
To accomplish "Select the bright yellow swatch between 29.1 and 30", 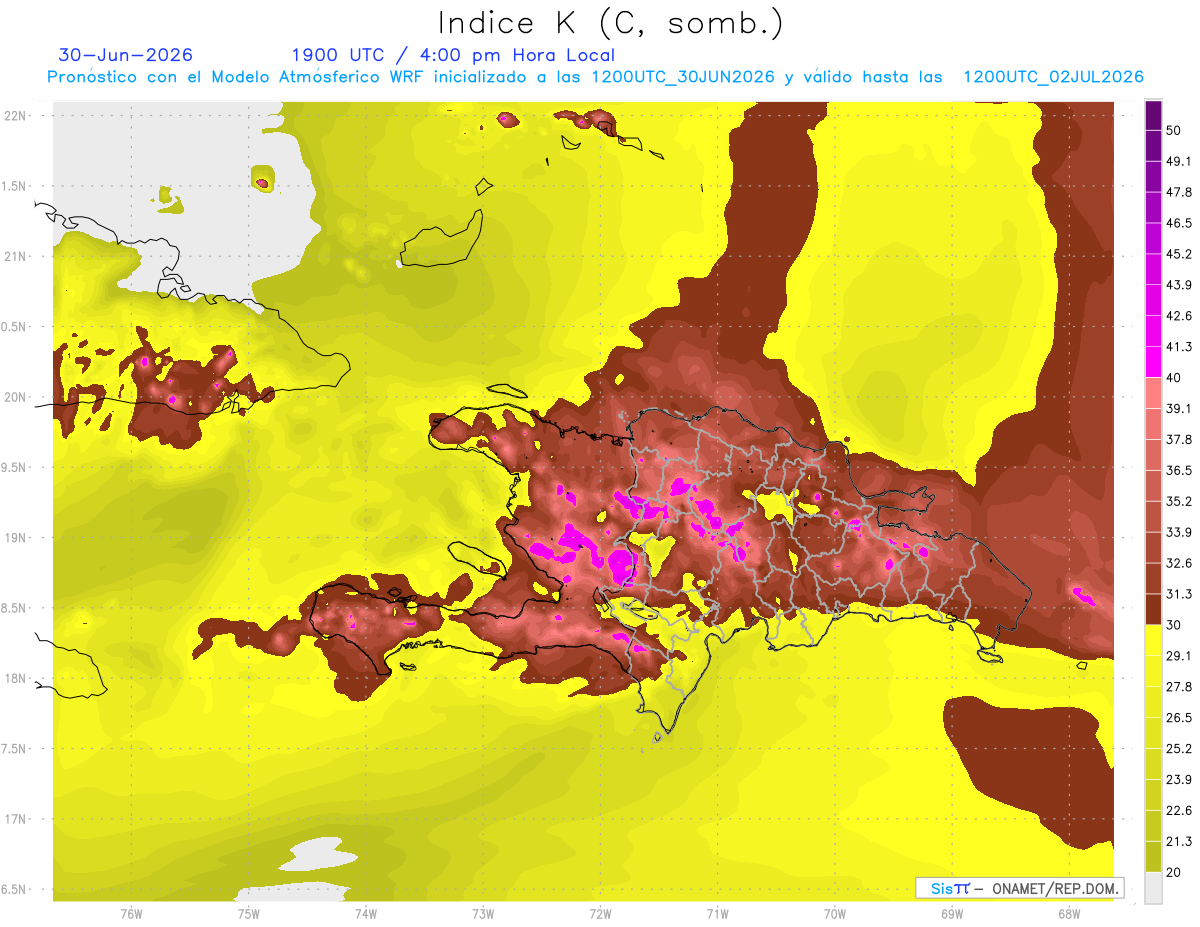I will 1153,640.
